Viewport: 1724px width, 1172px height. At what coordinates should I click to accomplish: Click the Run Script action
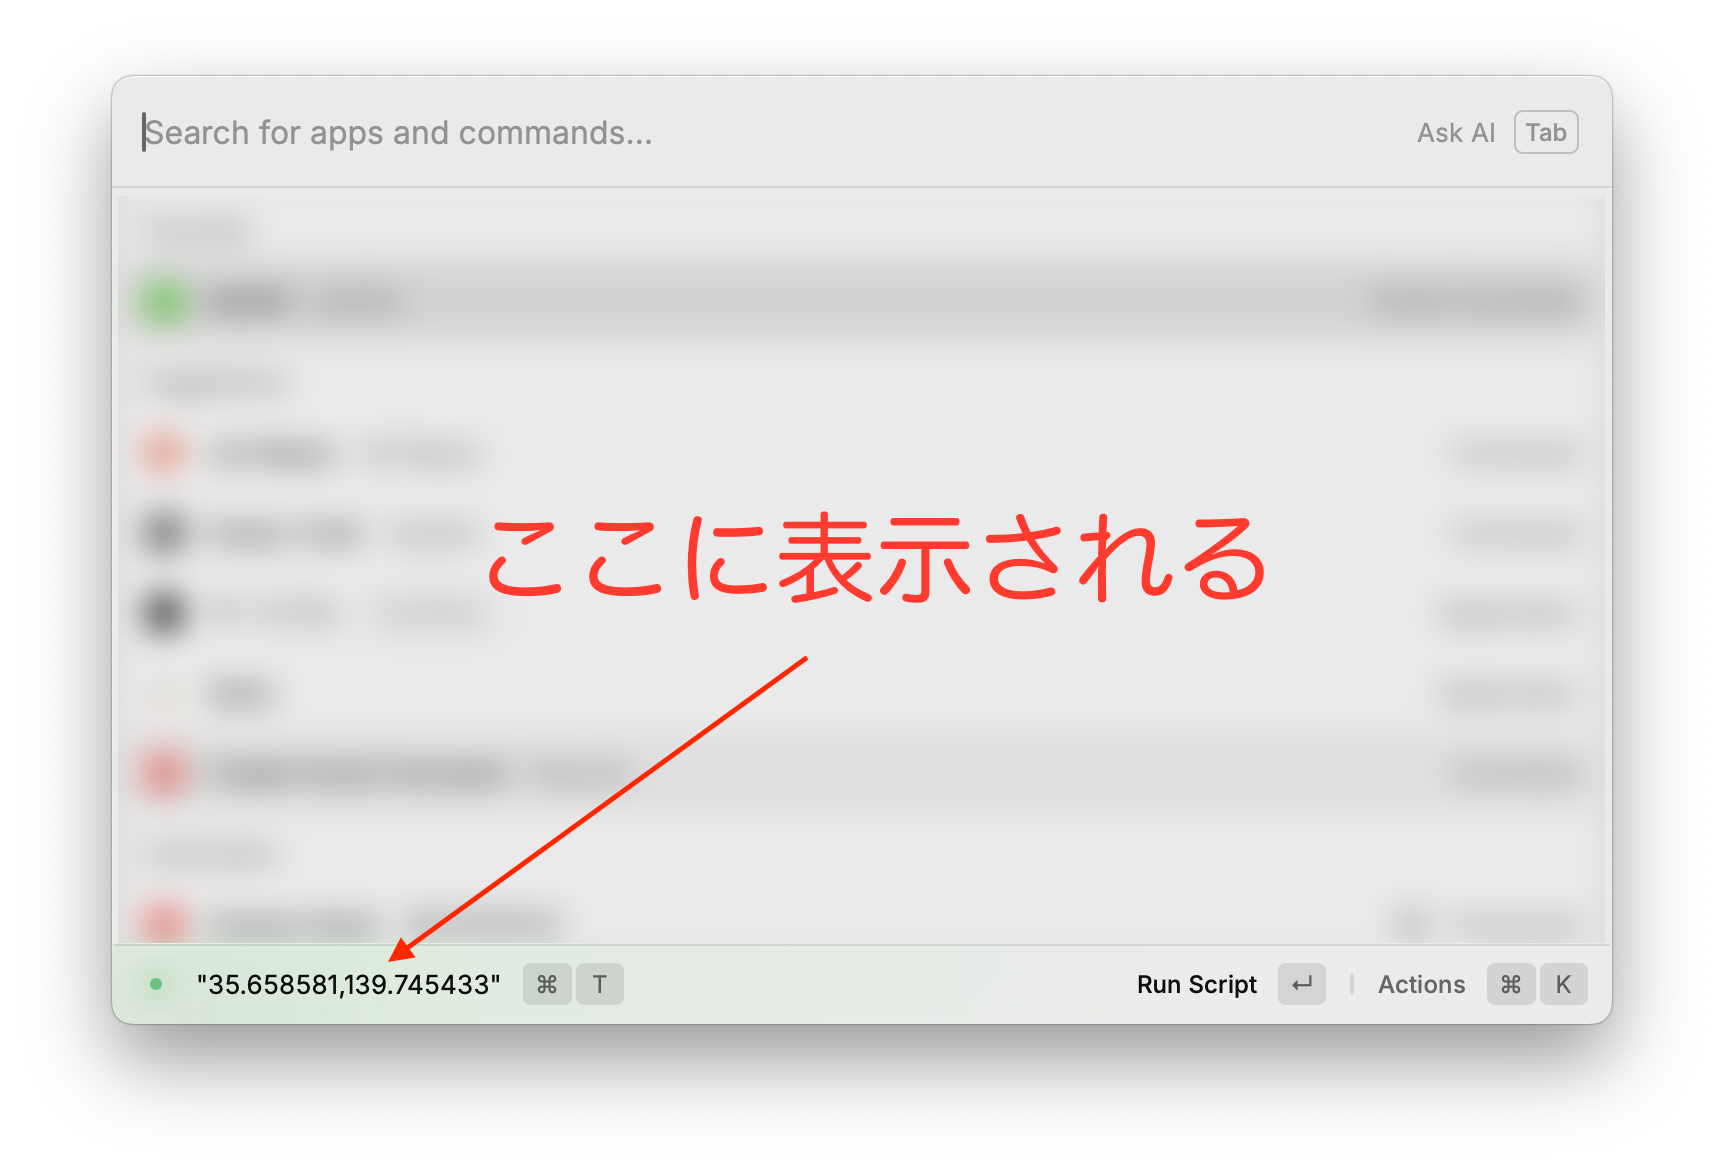coord(1196,984)
